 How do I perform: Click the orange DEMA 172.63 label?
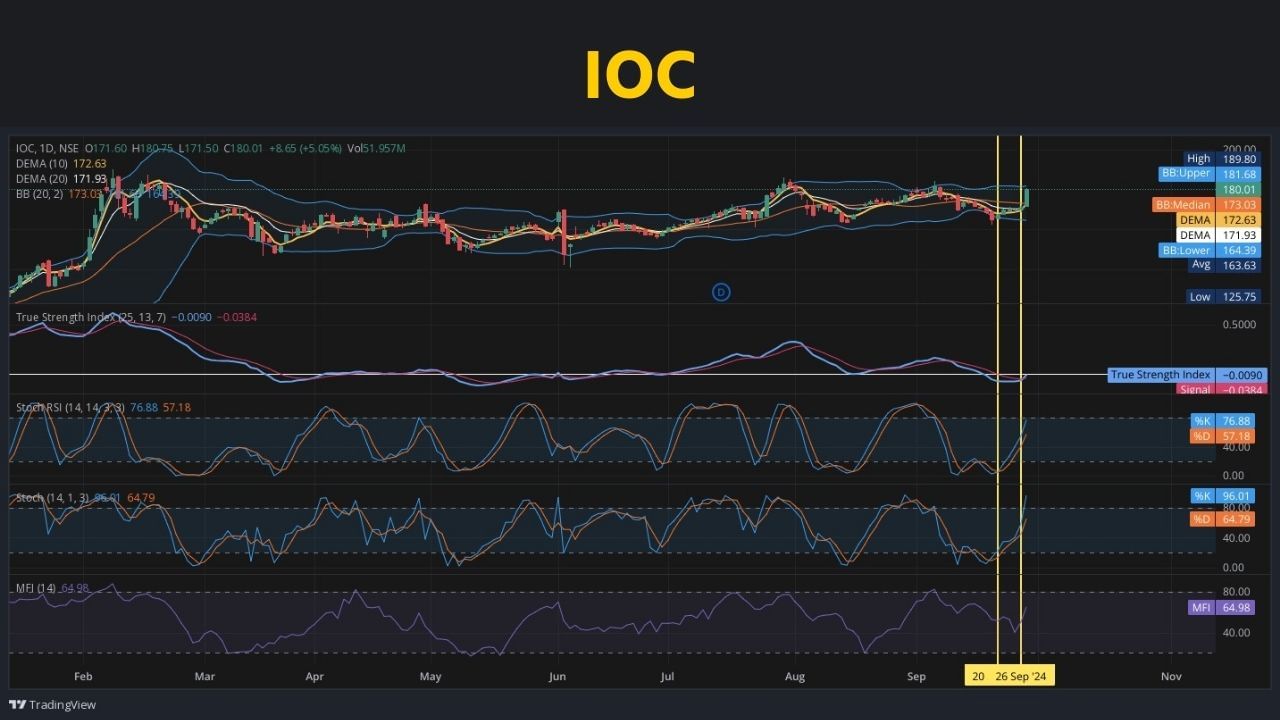tap(1217, 220)
